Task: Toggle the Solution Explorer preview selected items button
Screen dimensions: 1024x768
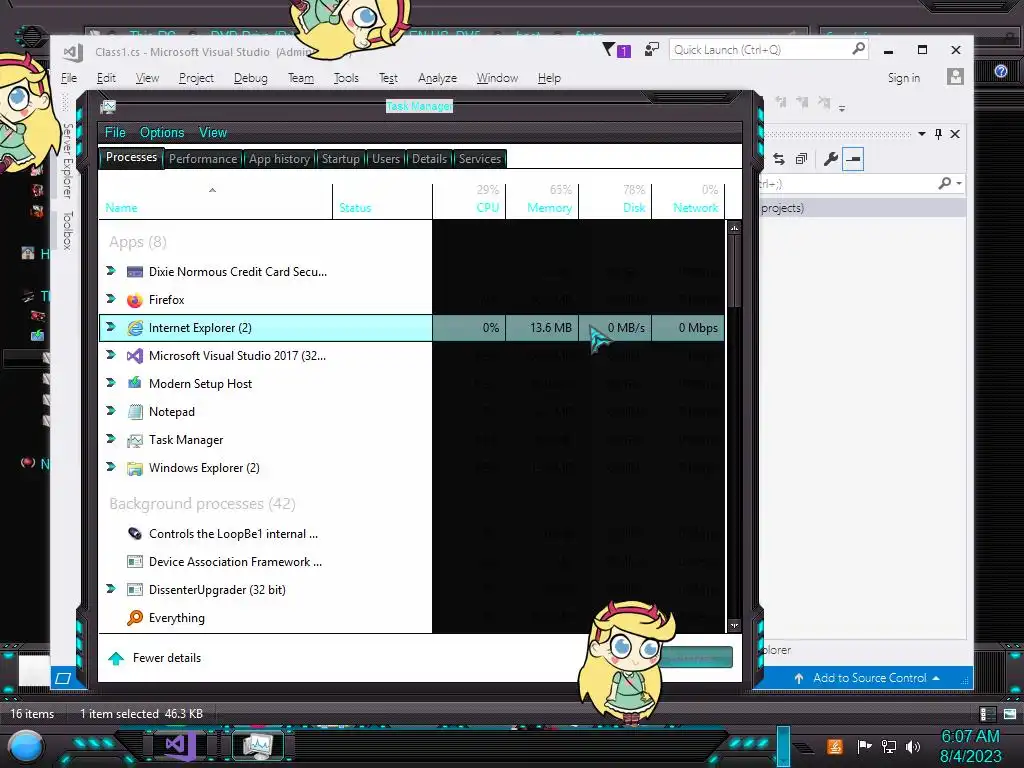Action: pyautogui.click(x=853, y=159)
